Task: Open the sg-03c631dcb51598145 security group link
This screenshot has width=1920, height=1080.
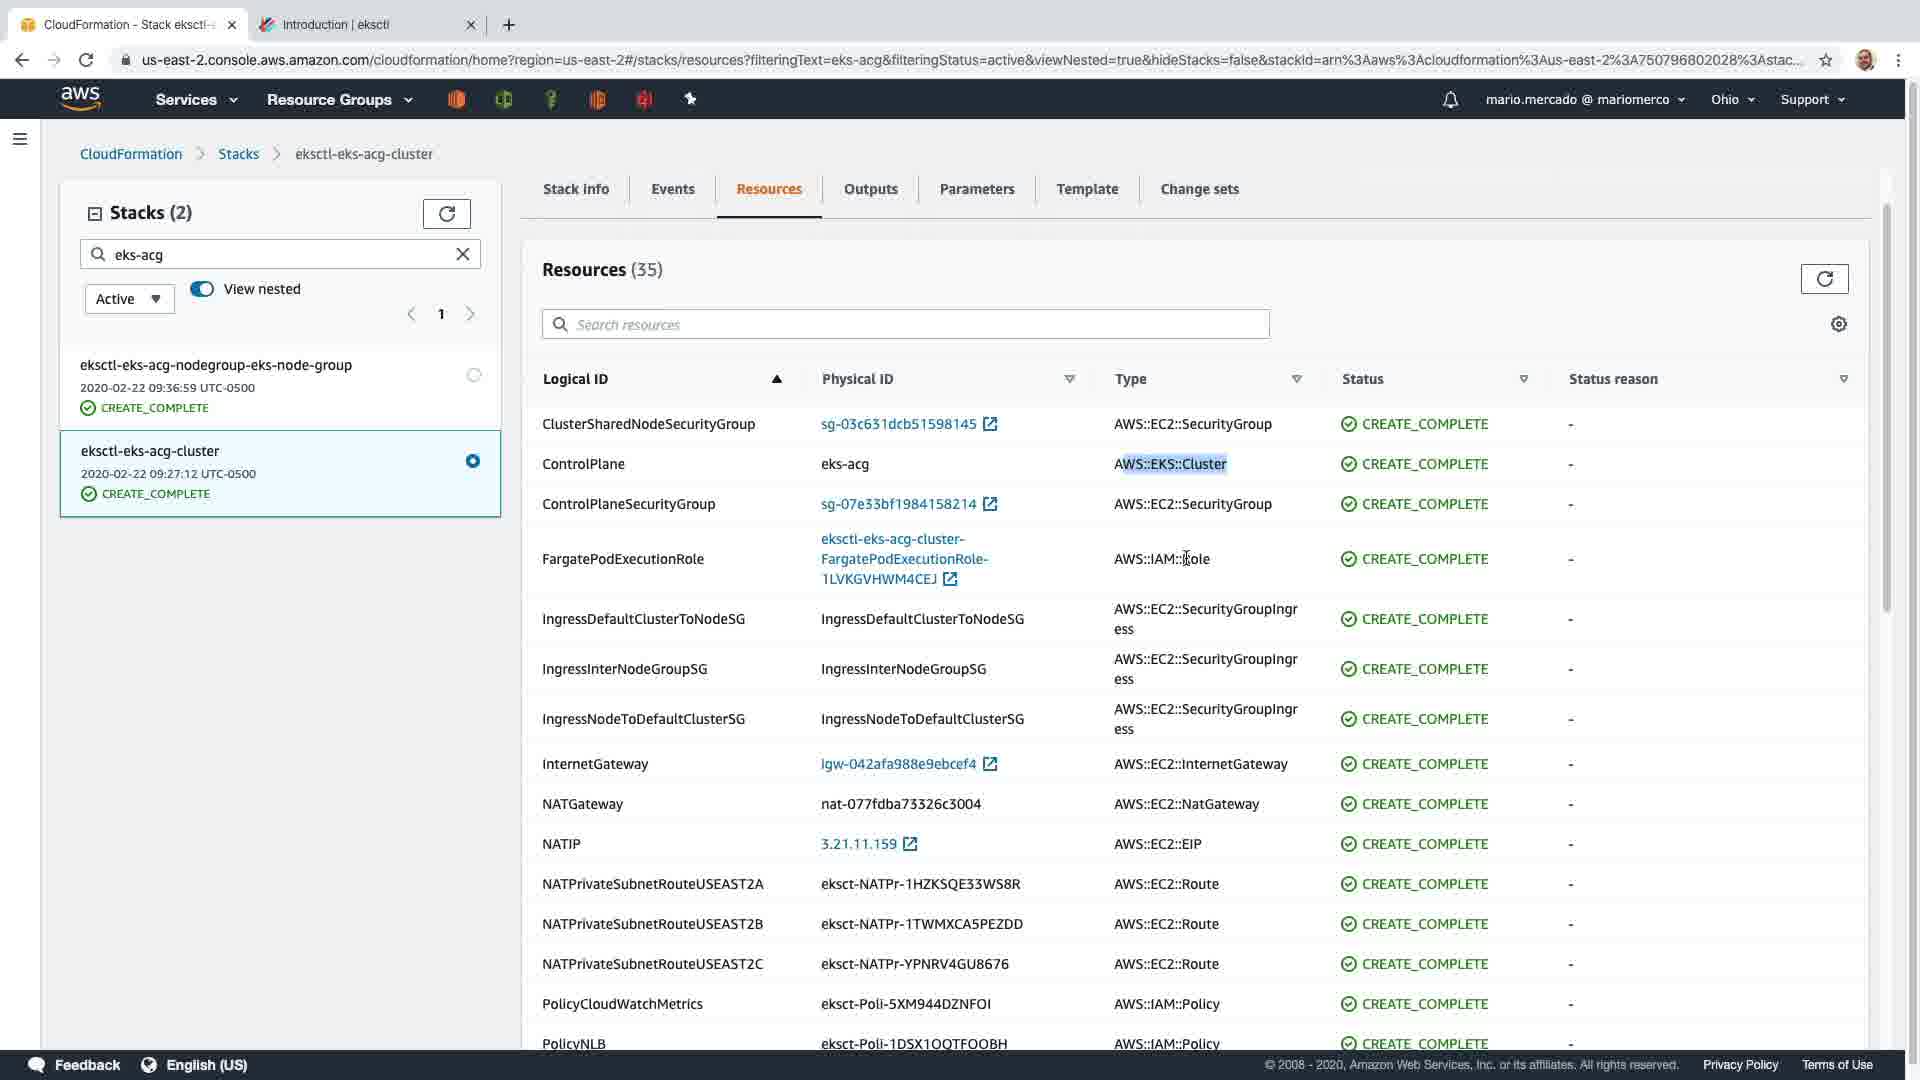Action: pos(898,424)
